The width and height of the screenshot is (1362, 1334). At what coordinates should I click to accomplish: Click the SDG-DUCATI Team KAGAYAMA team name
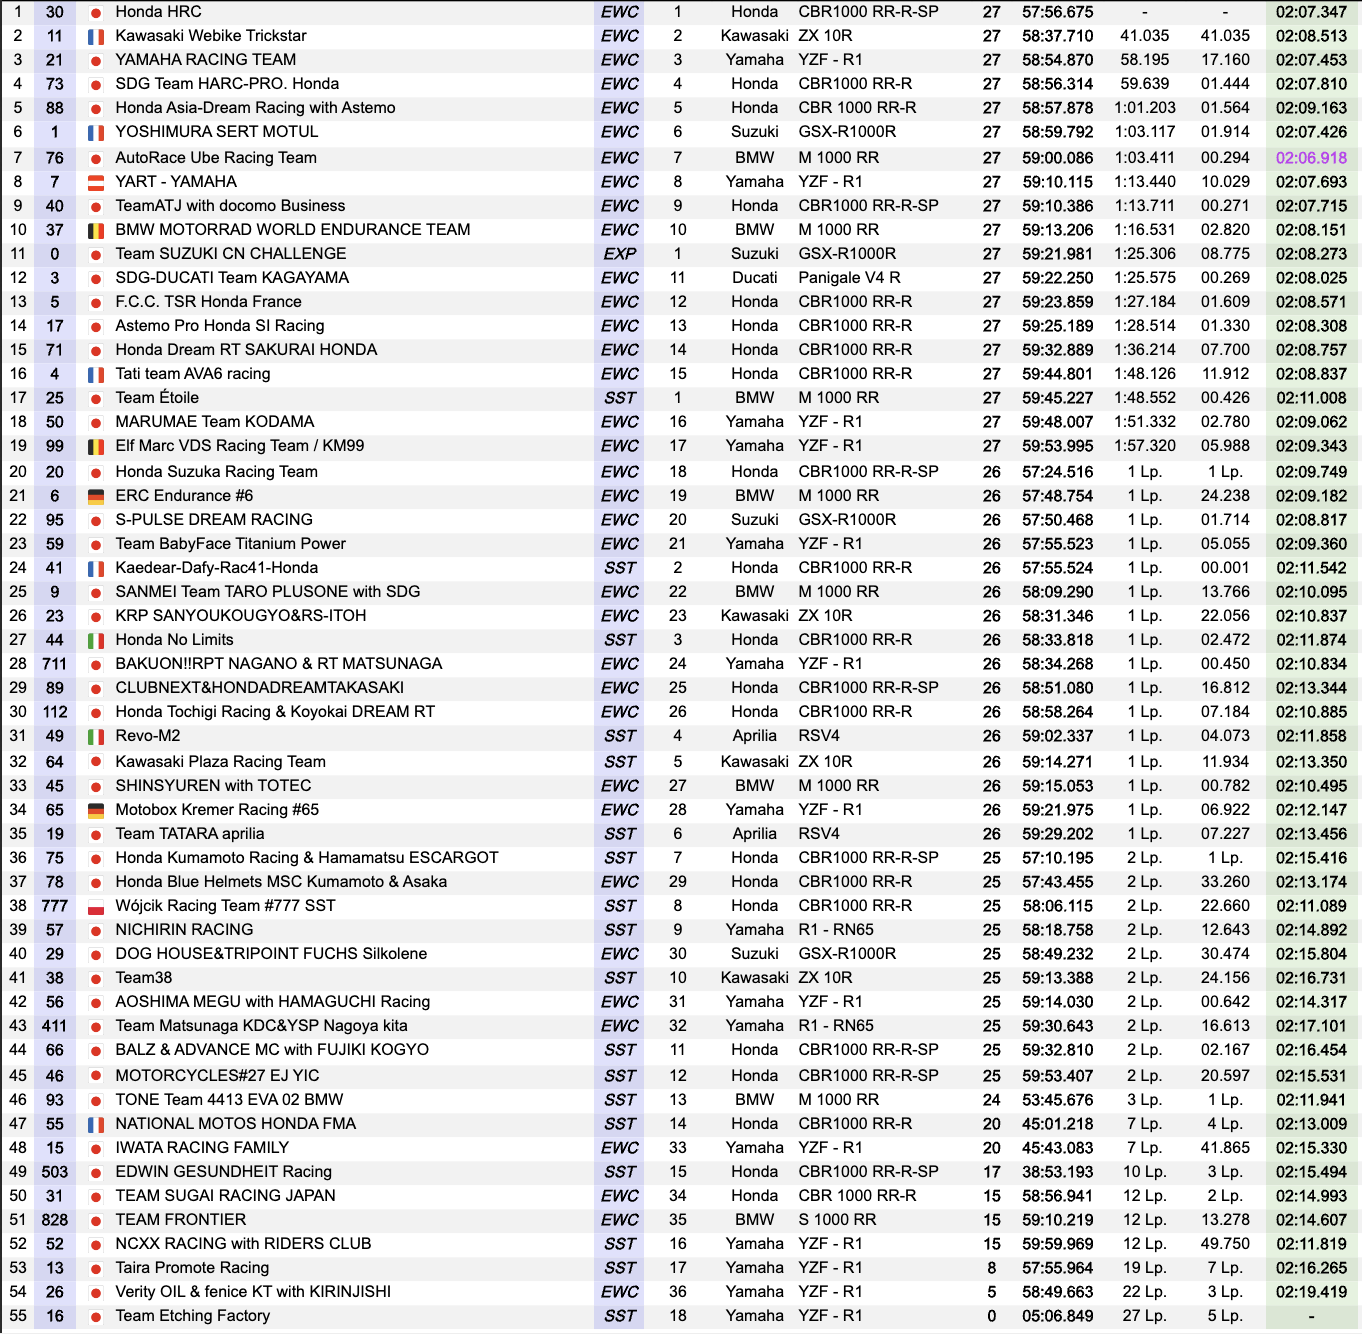click(232, 278)
